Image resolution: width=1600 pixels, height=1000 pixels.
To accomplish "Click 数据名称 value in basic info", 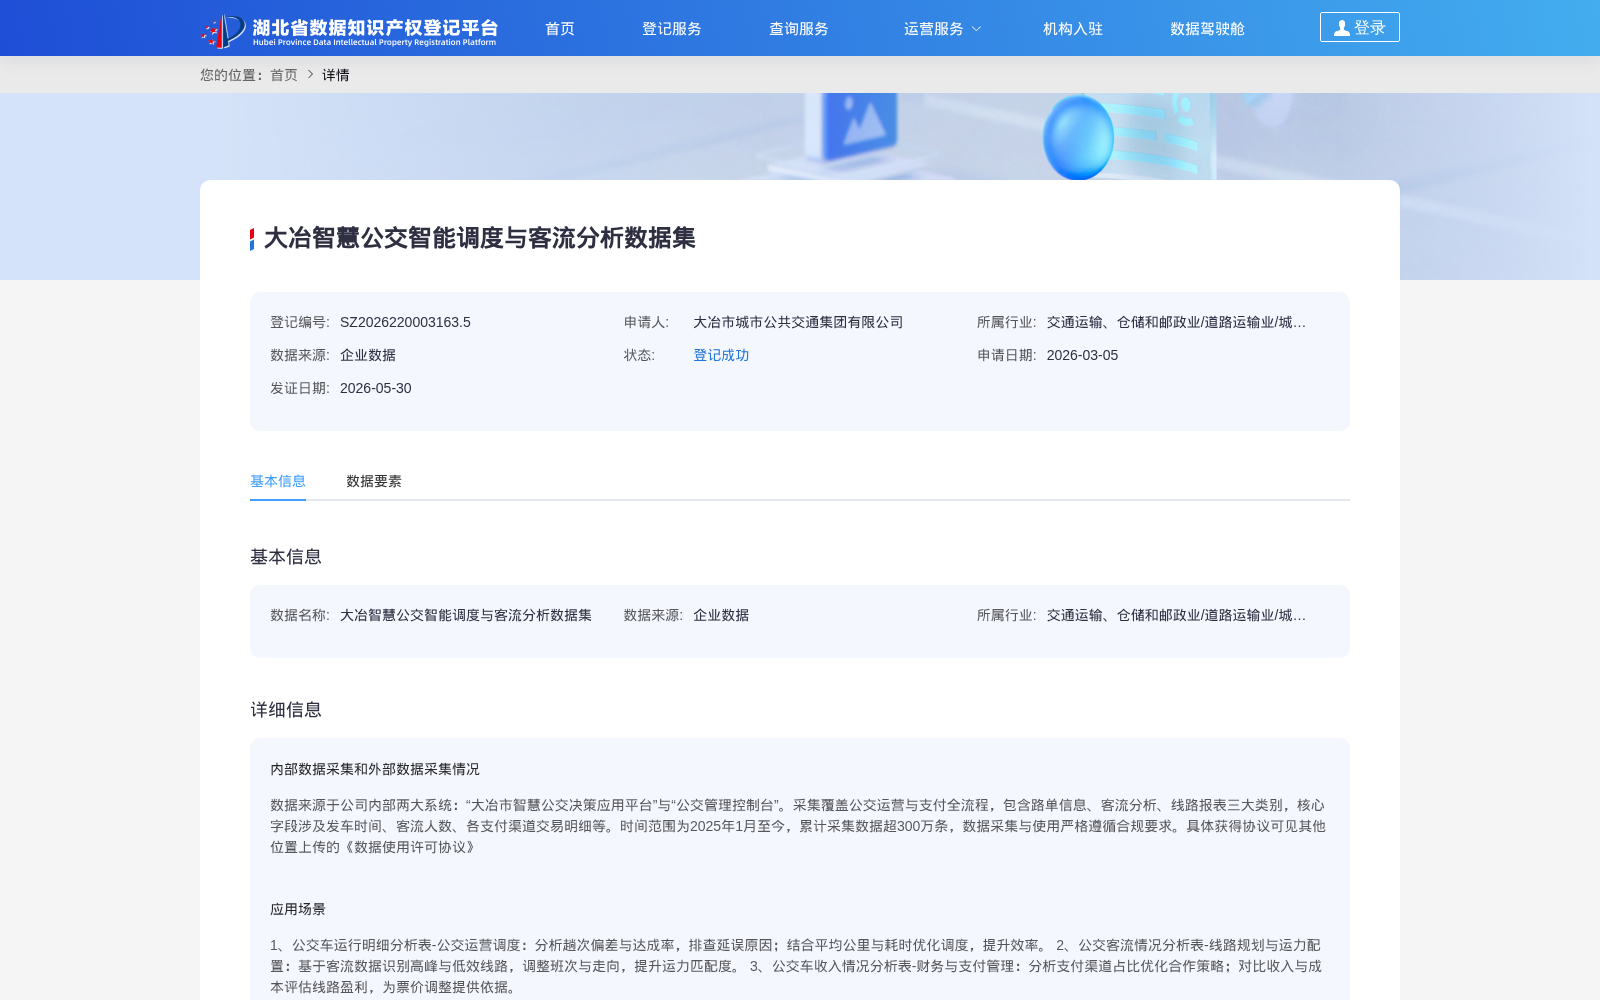I will click(x=466, y=615).
